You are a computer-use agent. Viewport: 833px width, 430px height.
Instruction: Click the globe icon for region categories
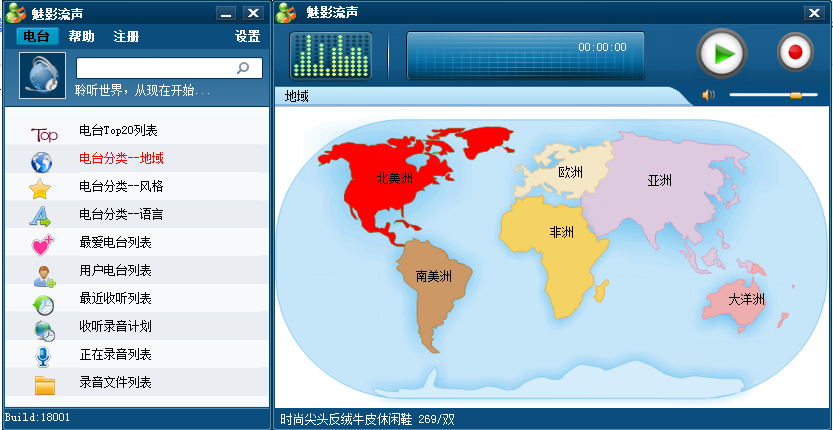(42, 160)
